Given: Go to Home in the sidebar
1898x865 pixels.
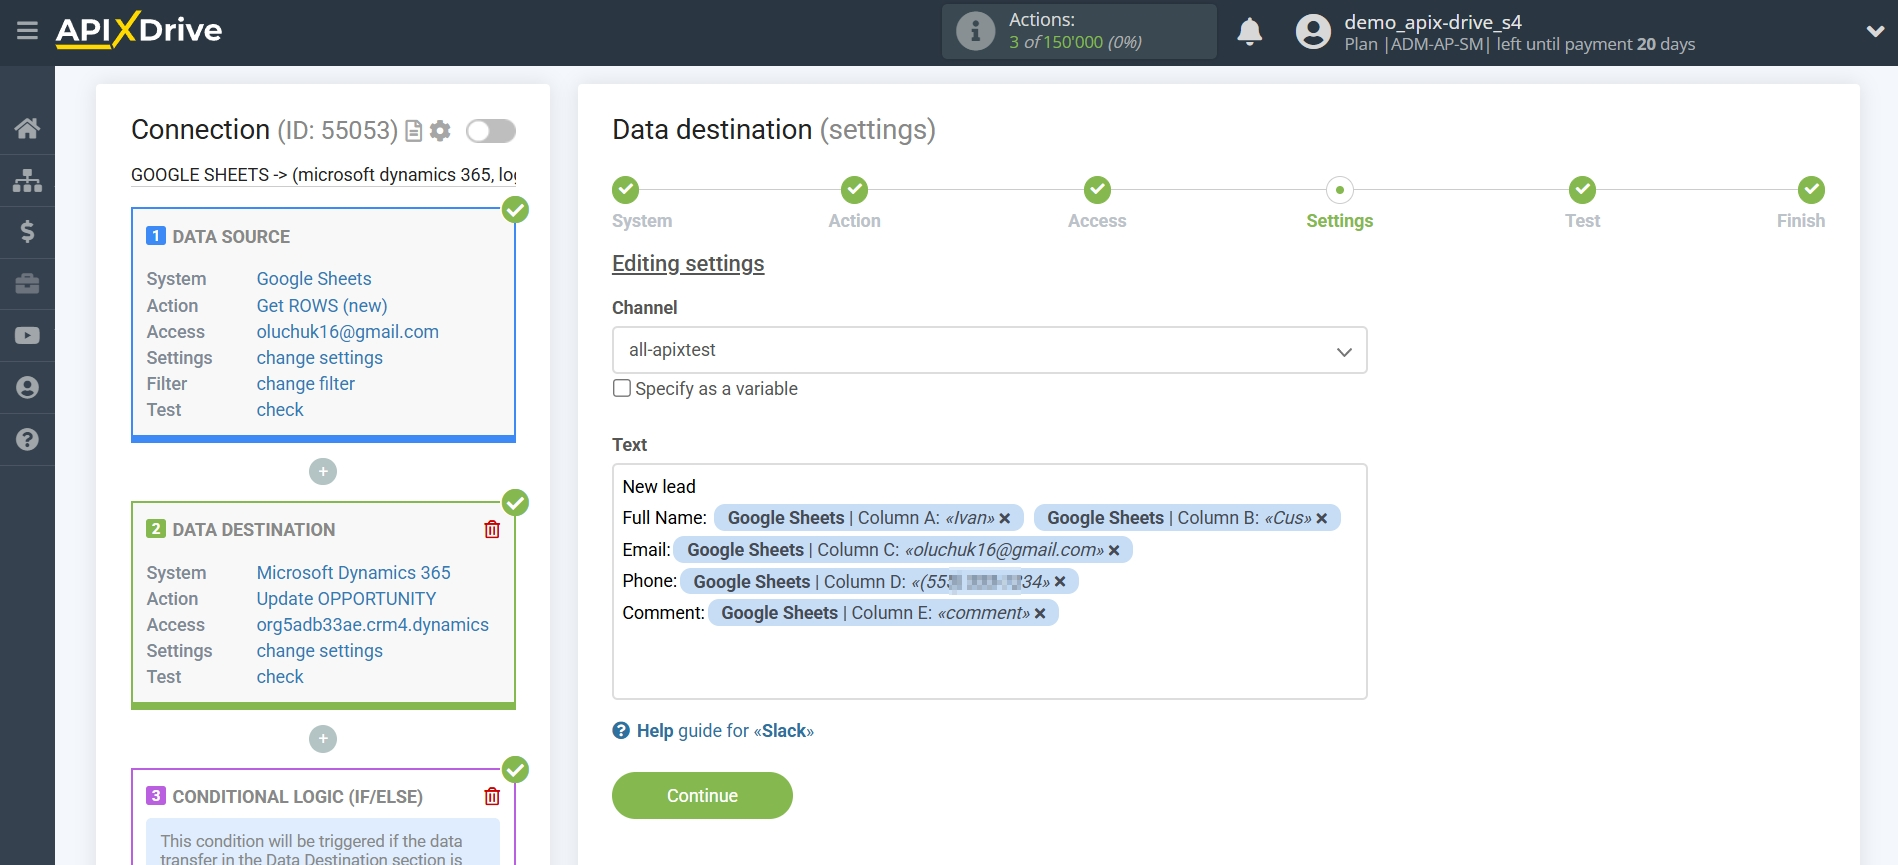Looking at the screenshot, I should point(27,128).
